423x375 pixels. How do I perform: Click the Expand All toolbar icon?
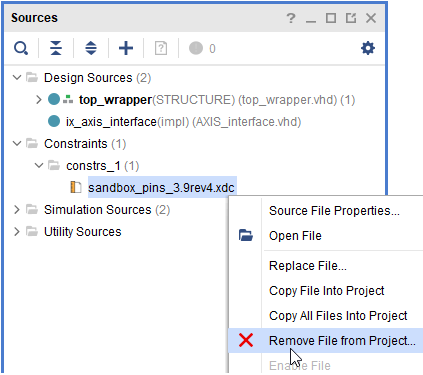[x=91, y=48]
